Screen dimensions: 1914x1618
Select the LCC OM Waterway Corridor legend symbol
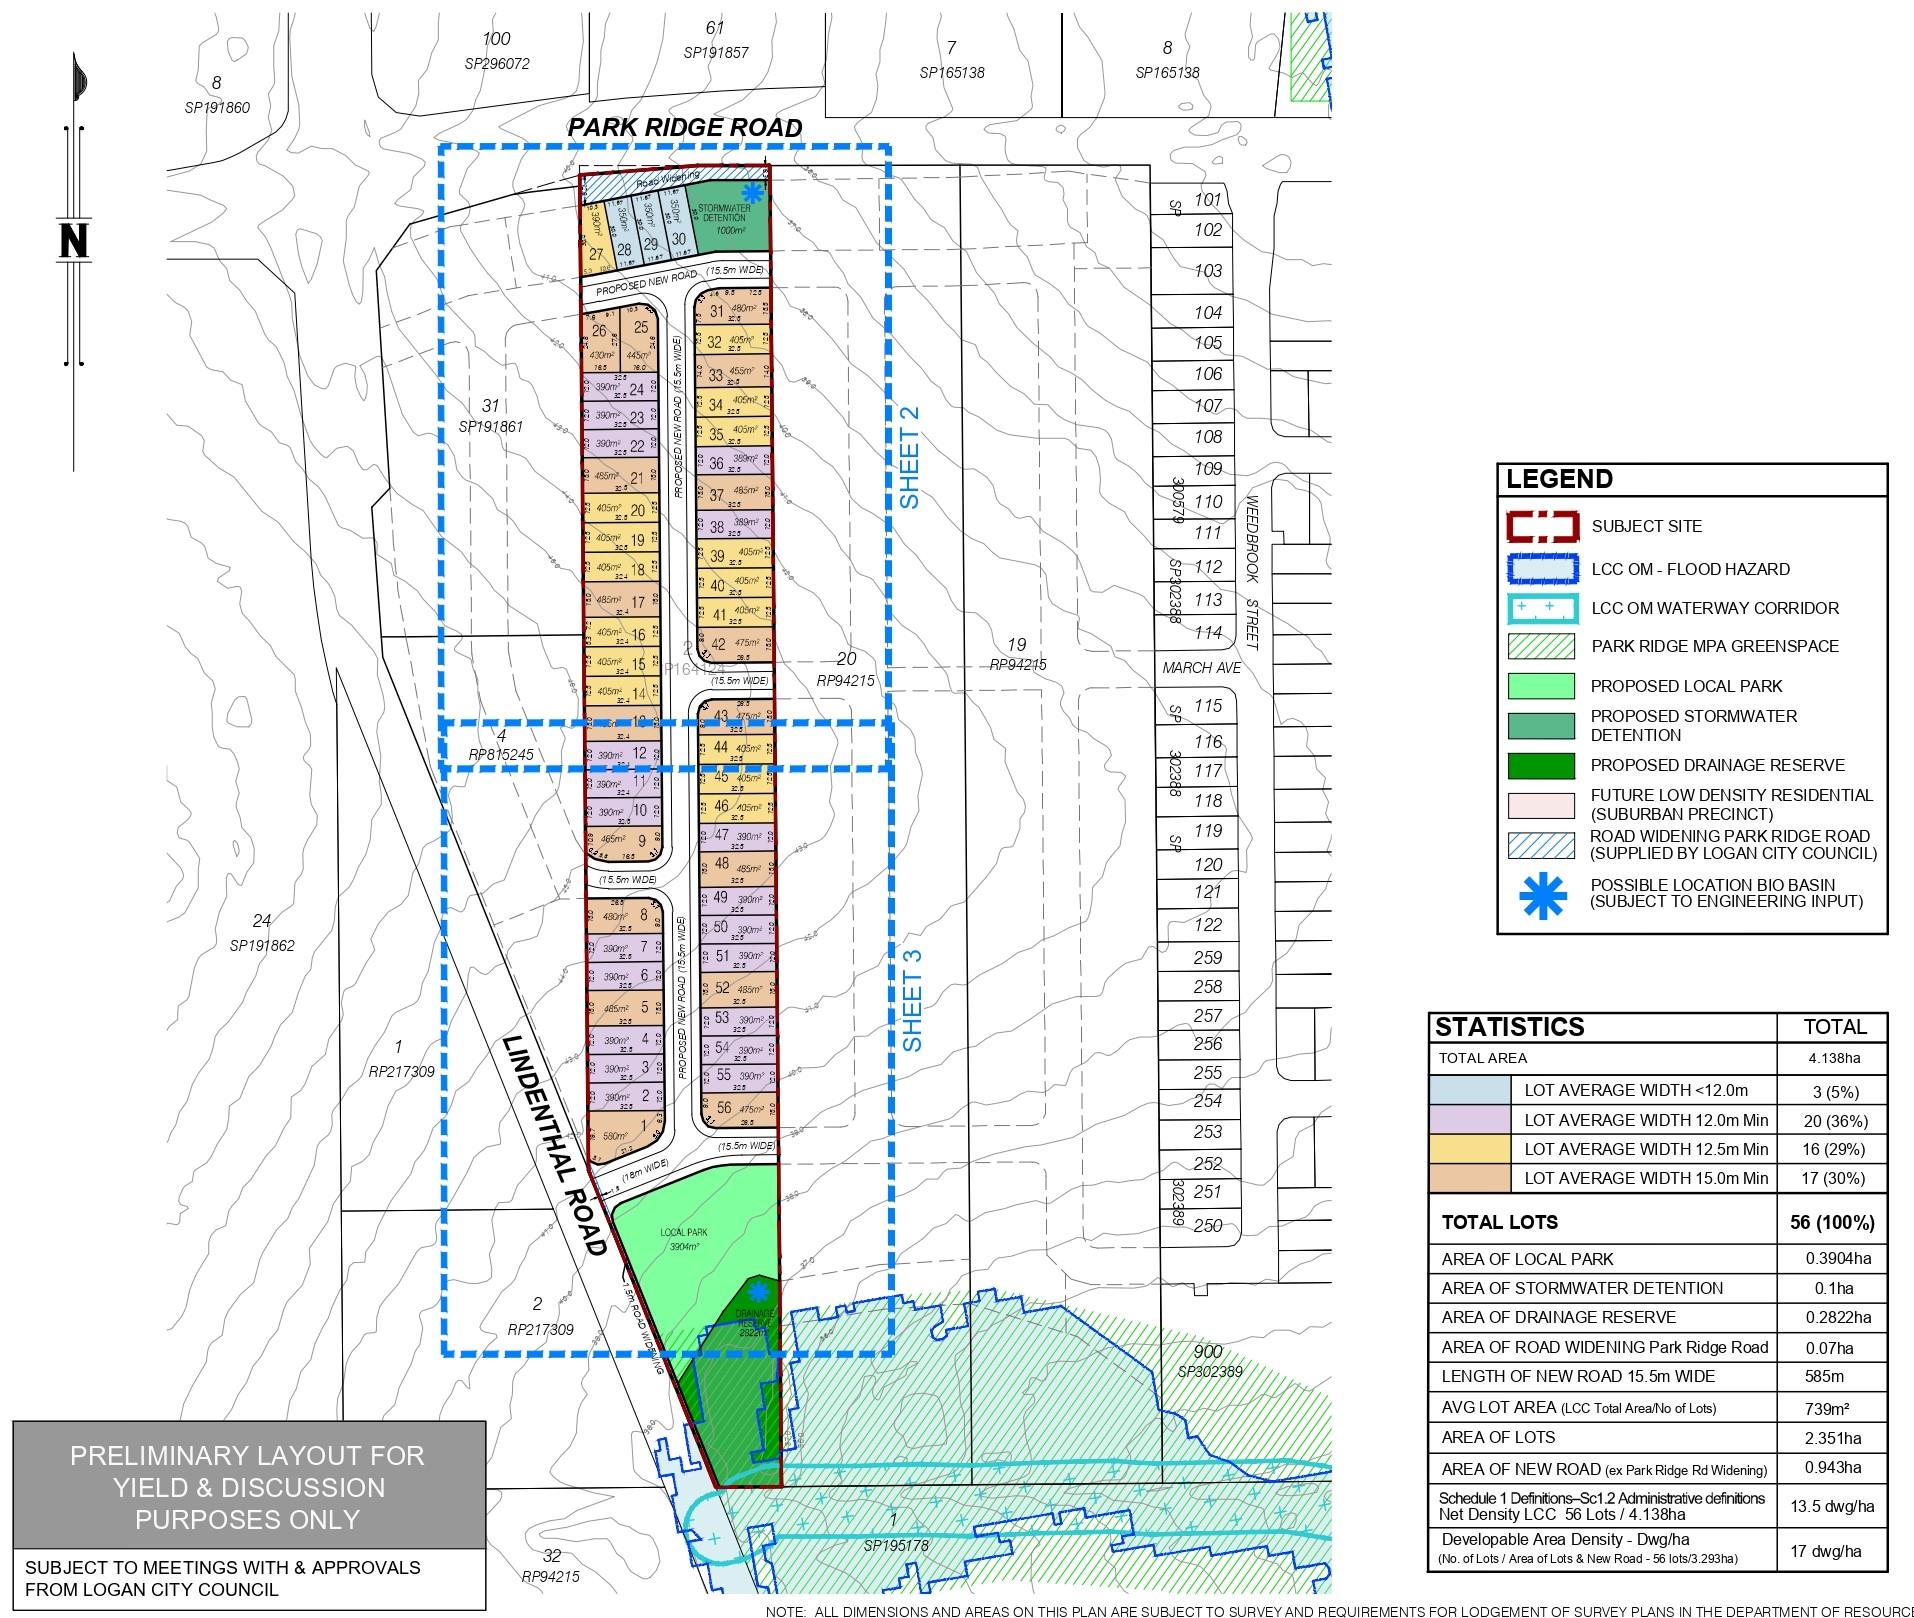pyautogui.click(x=1541, y=608)
